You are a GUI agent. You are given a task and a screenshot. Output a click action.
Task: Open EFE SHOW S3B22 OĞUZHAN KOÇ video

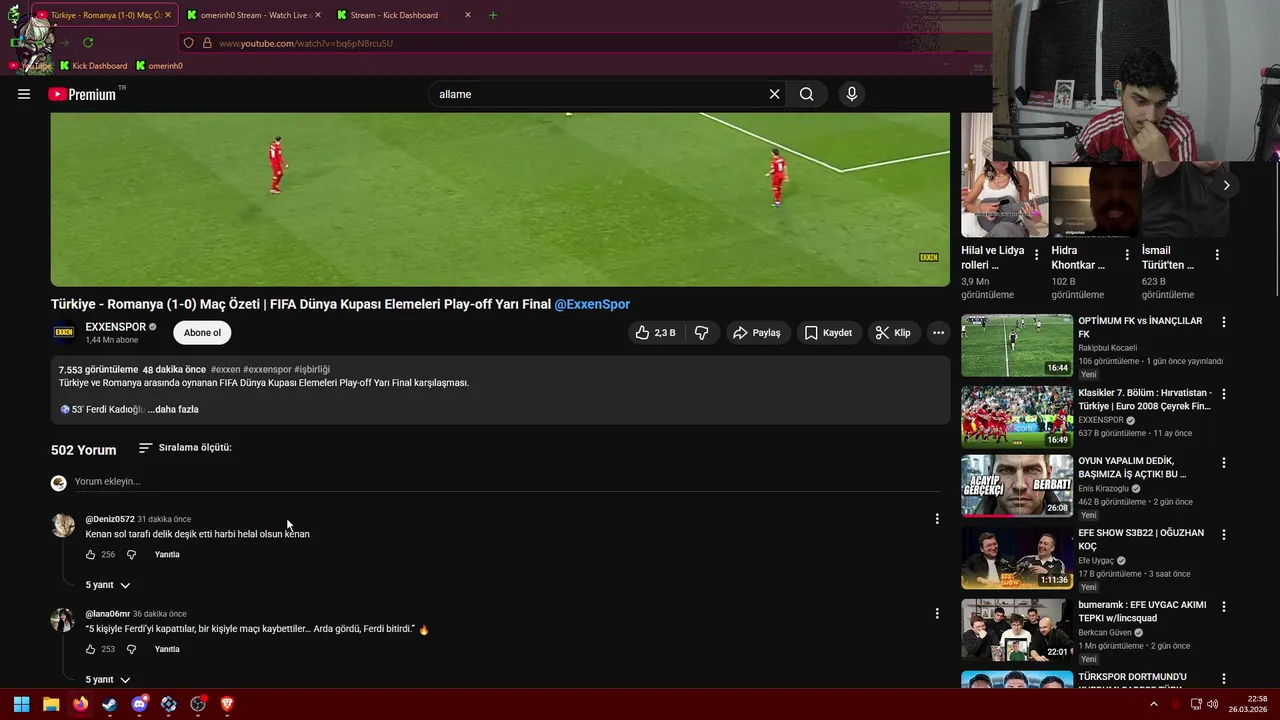click(x=1016, y=557)
